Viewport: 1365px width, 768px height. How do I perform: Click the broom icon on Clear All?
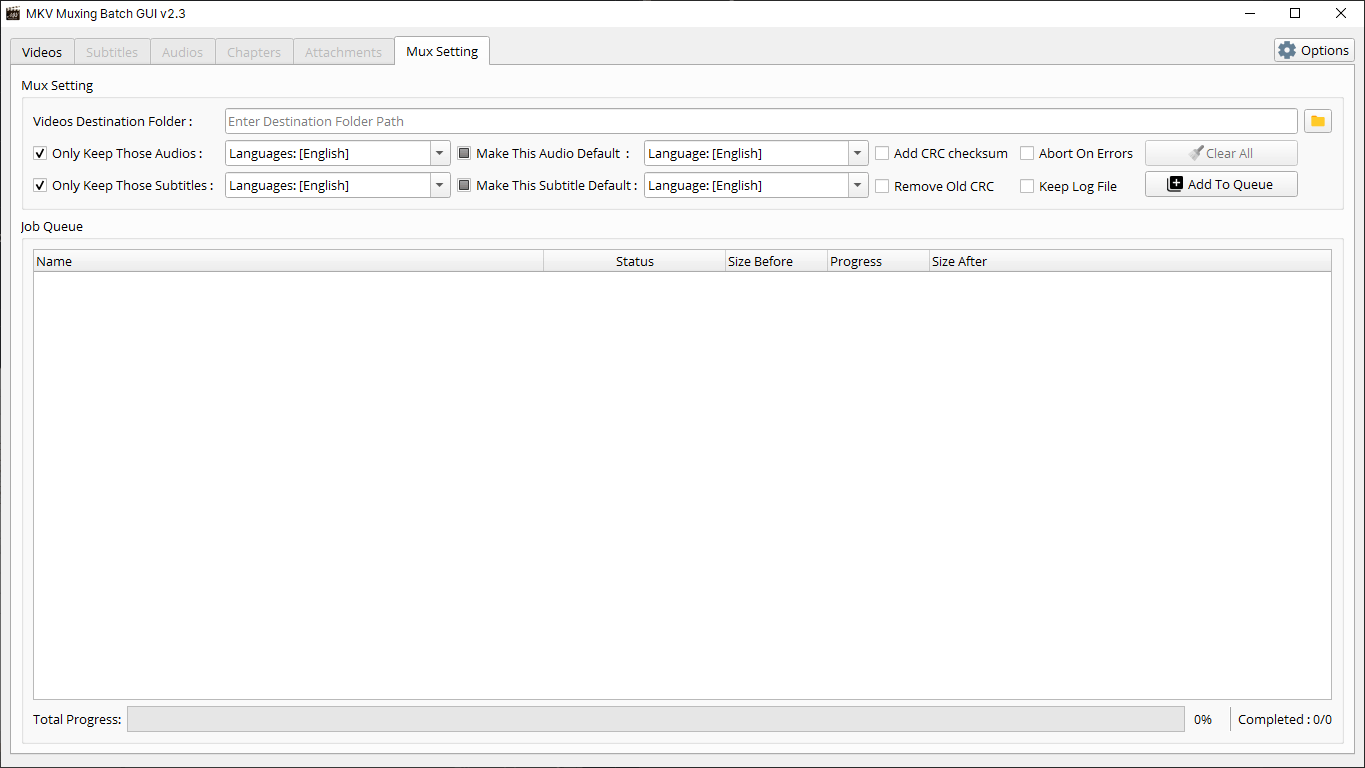(x=1198, y=152)
